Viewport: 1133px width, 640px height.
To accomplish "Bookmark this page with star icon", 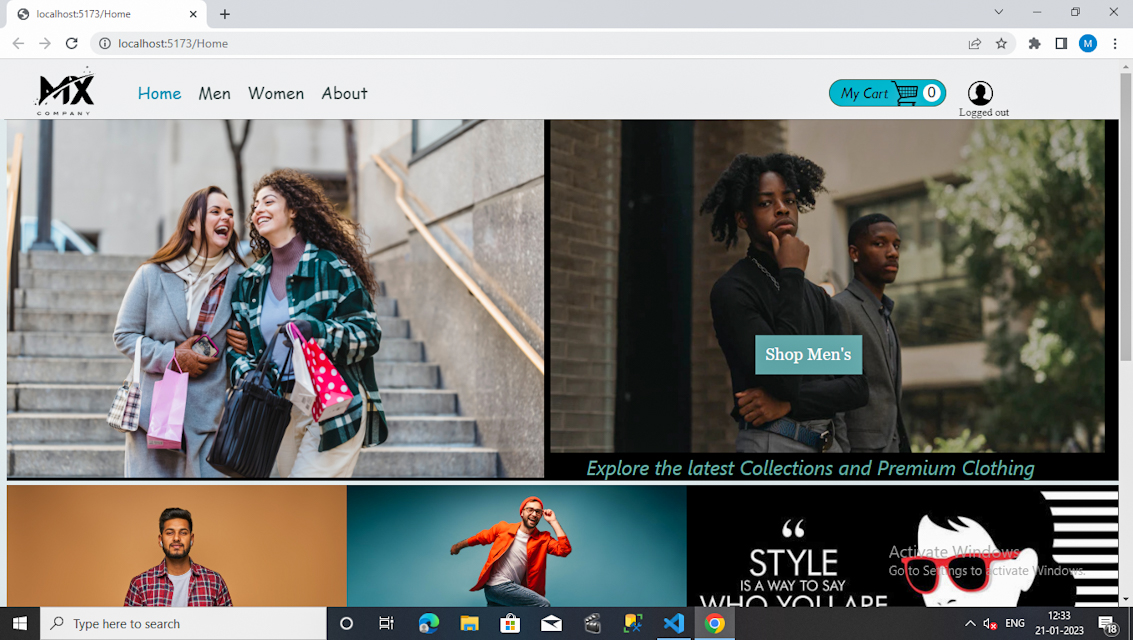I will pos(1001,43).
